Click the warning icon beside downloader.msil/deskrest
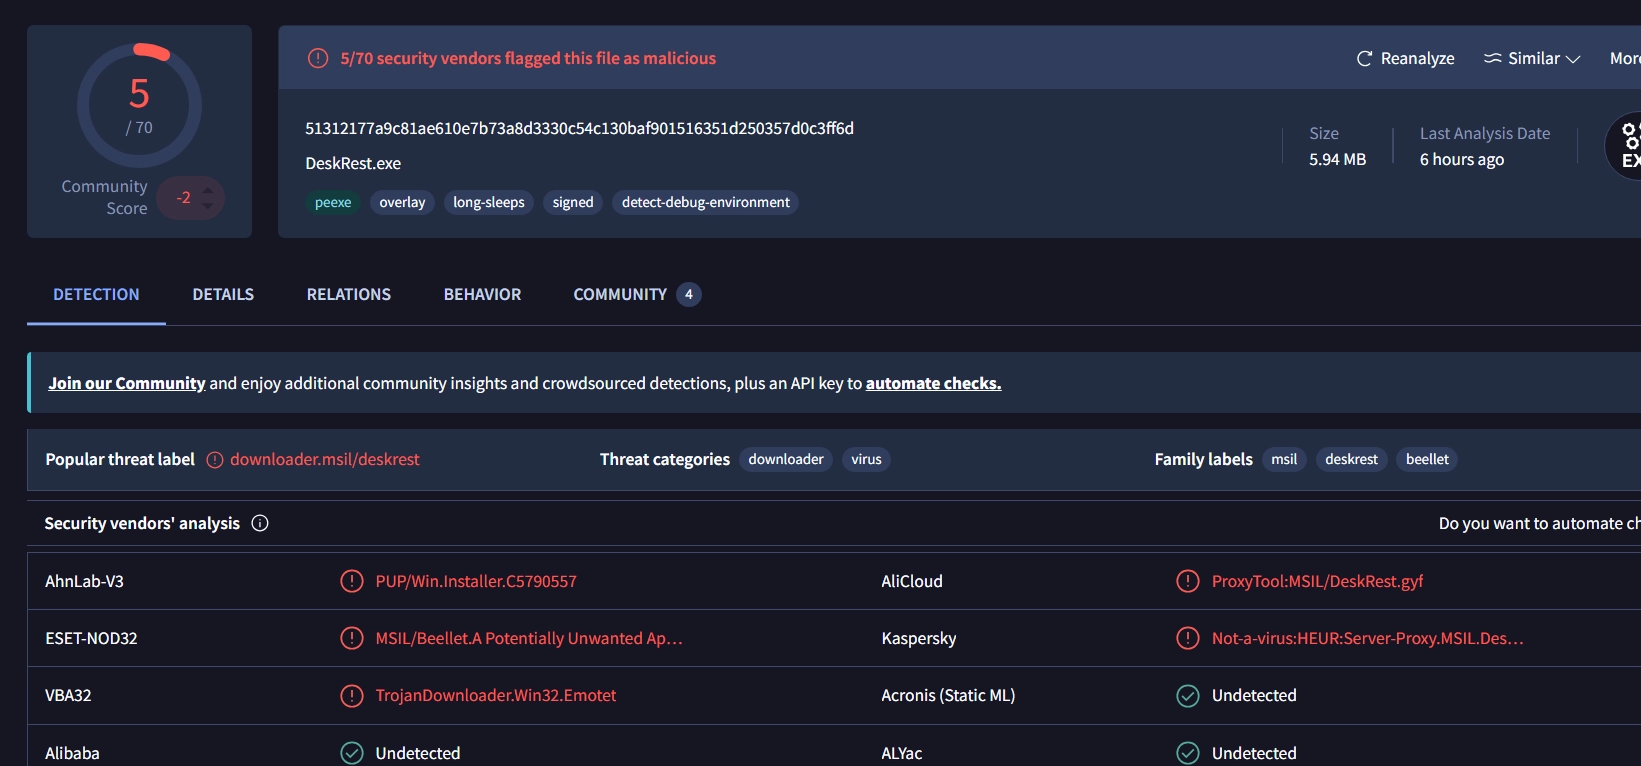The width and height of the screenshot is (1641, 766). tap(215, 460)
